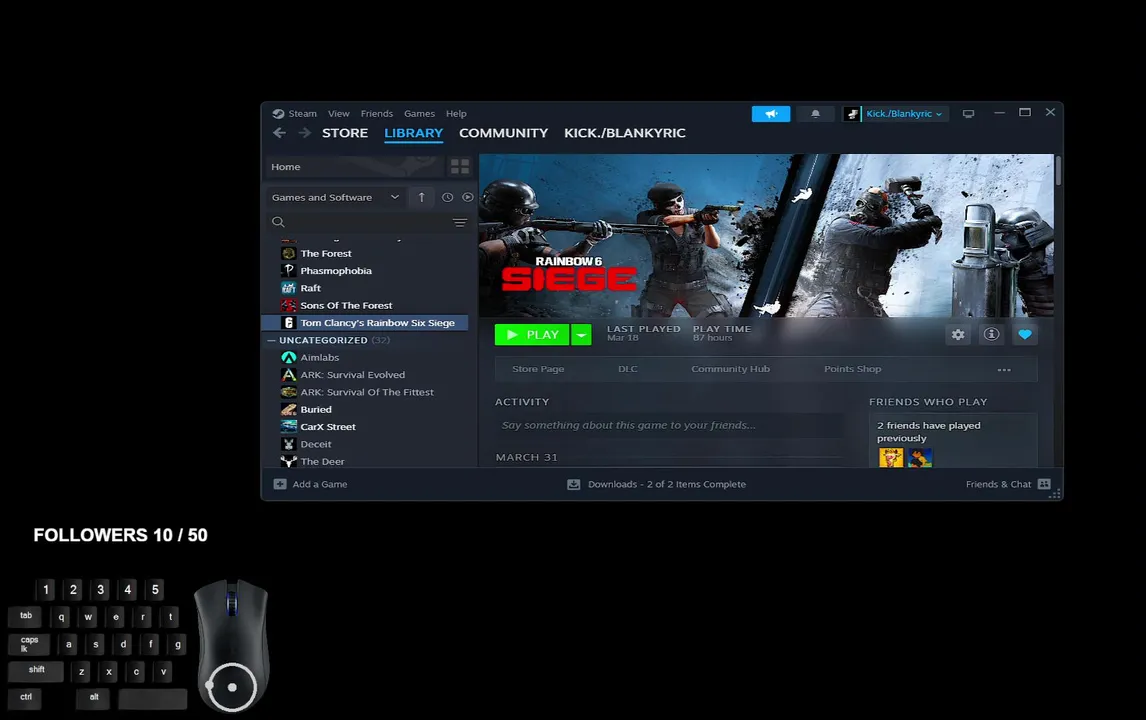Switch to the STORE tab

[x=345, y=133]
